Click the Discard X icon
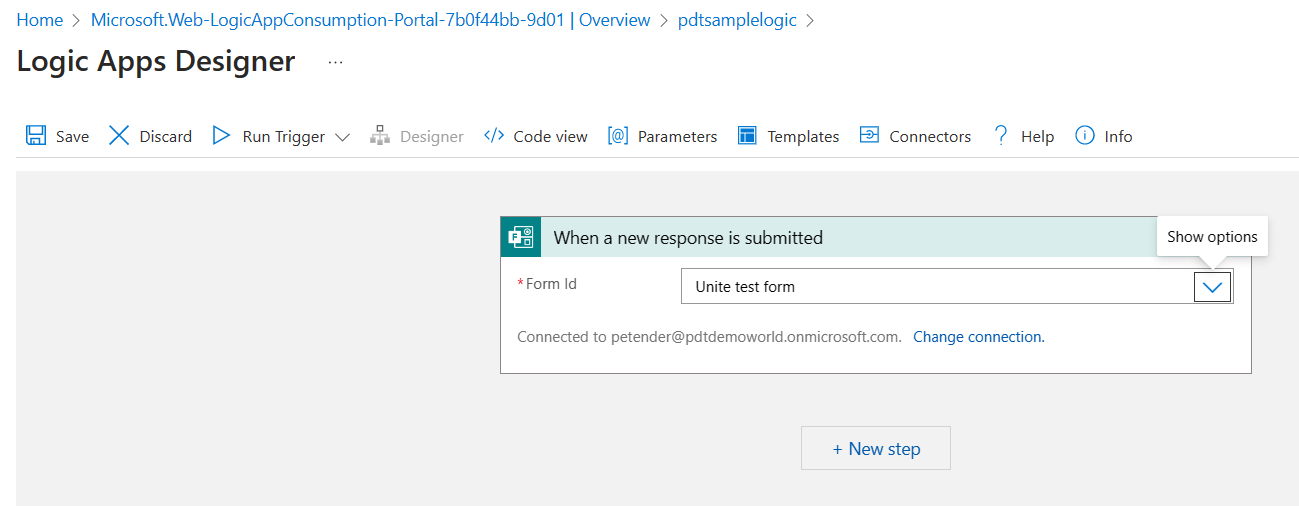 click(x=119, y=136)
